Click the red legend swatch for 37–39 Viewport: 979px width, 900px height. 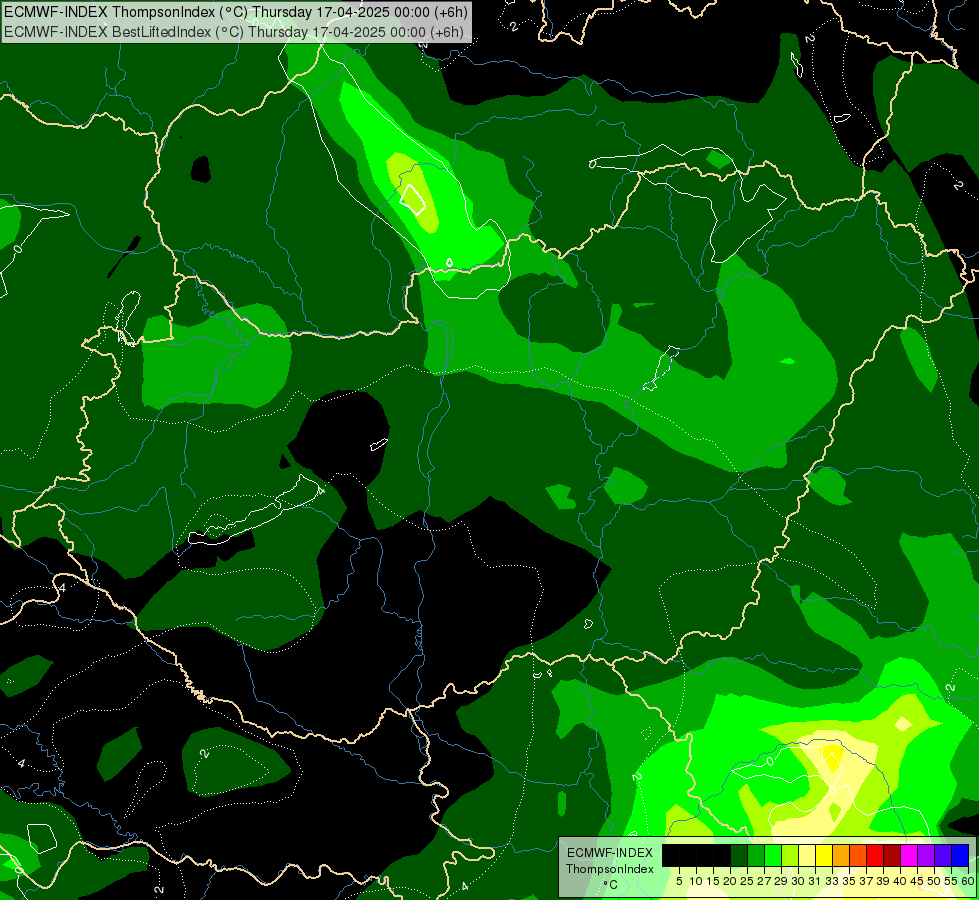click(875, 855)
